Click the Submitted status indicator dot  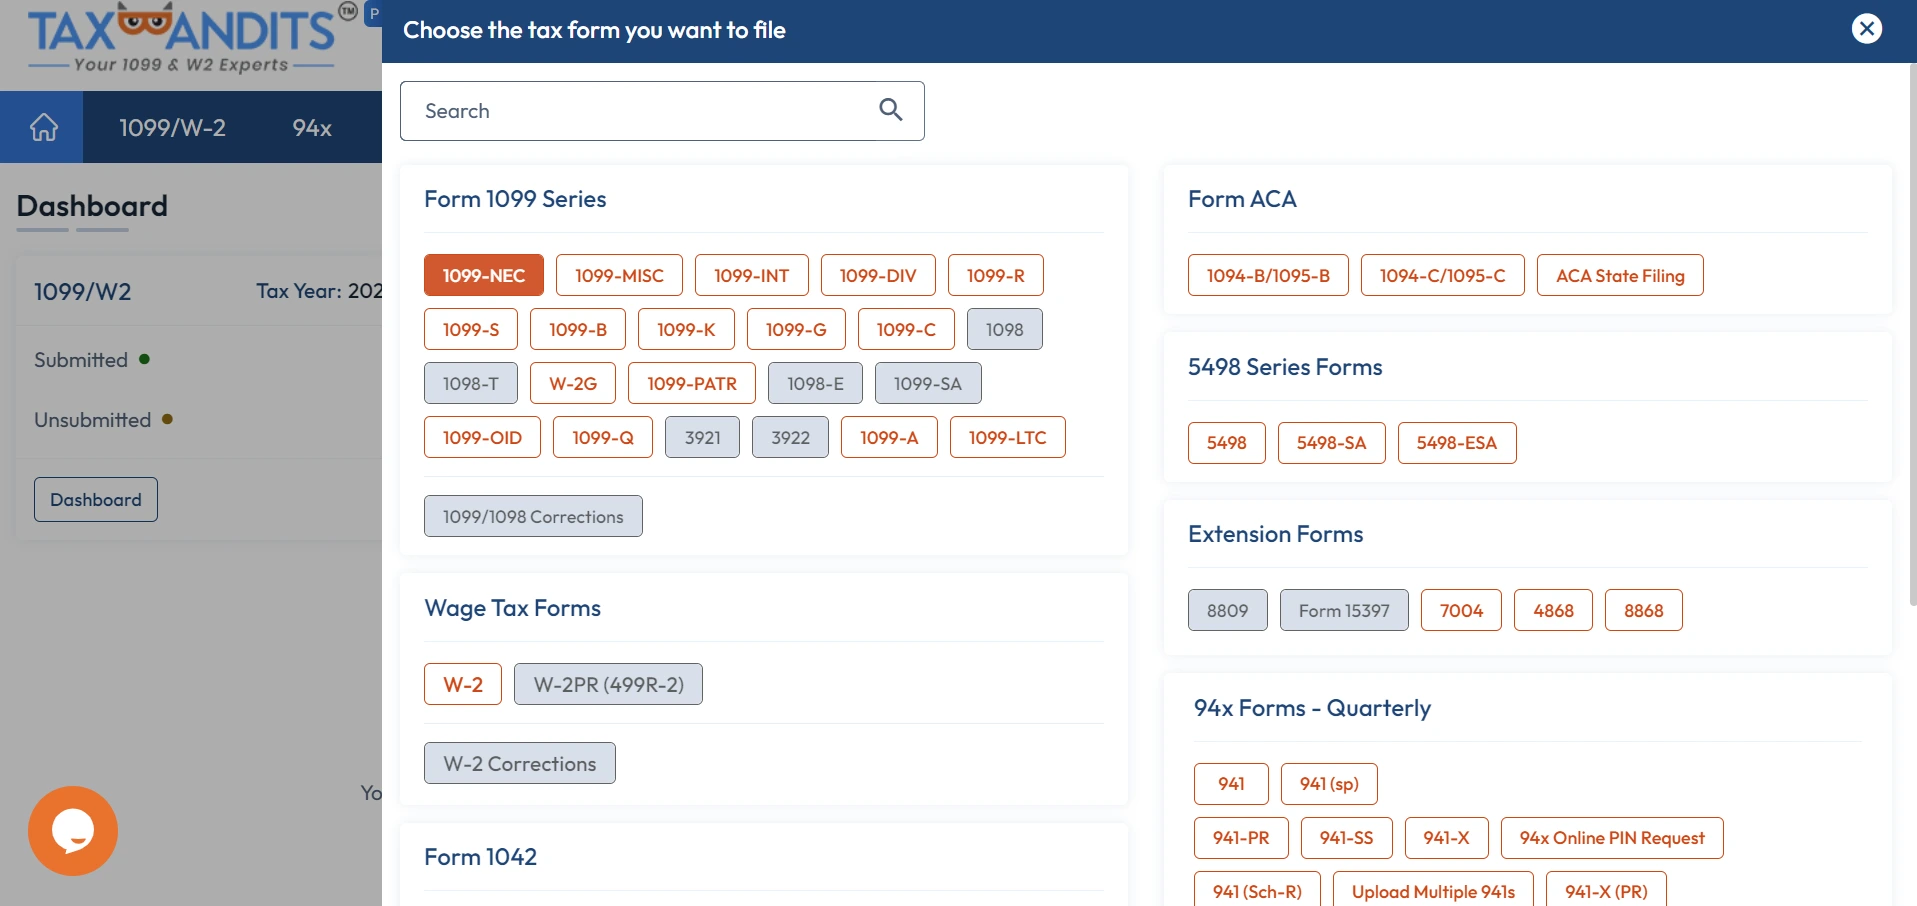(144, 359)
